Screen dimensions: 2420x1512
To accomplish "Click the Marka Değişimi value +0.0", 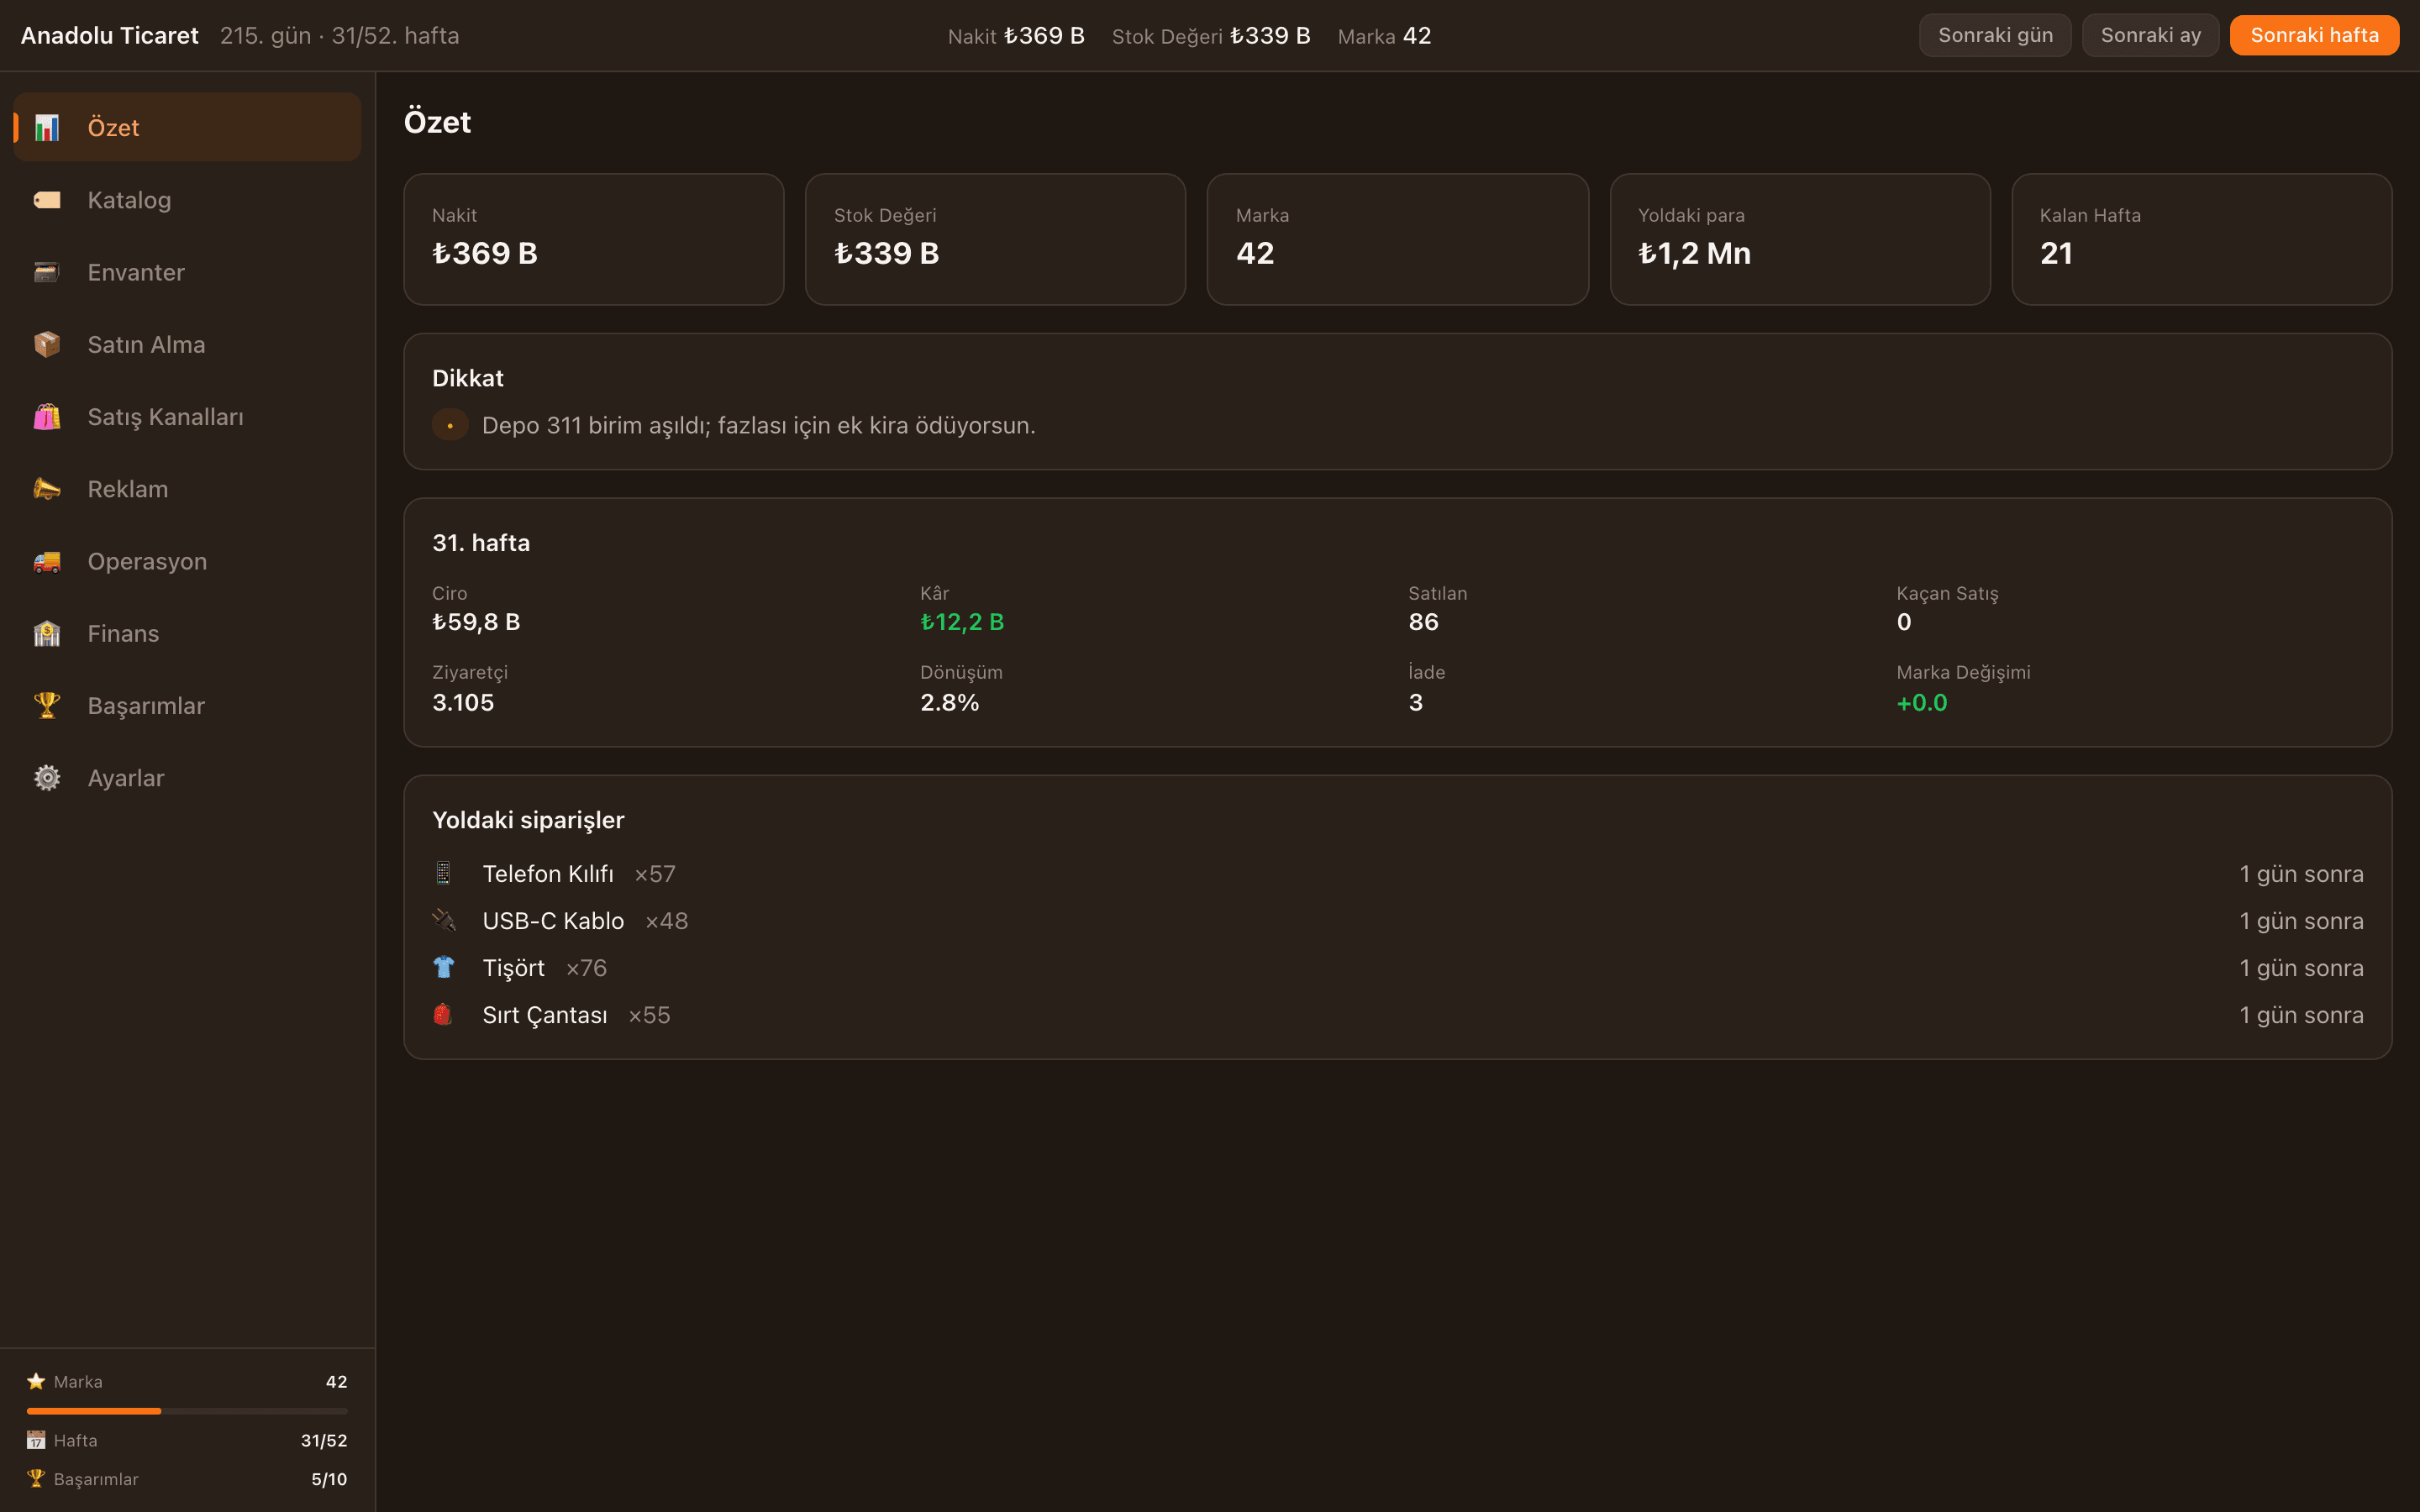I will (1922, 702).
